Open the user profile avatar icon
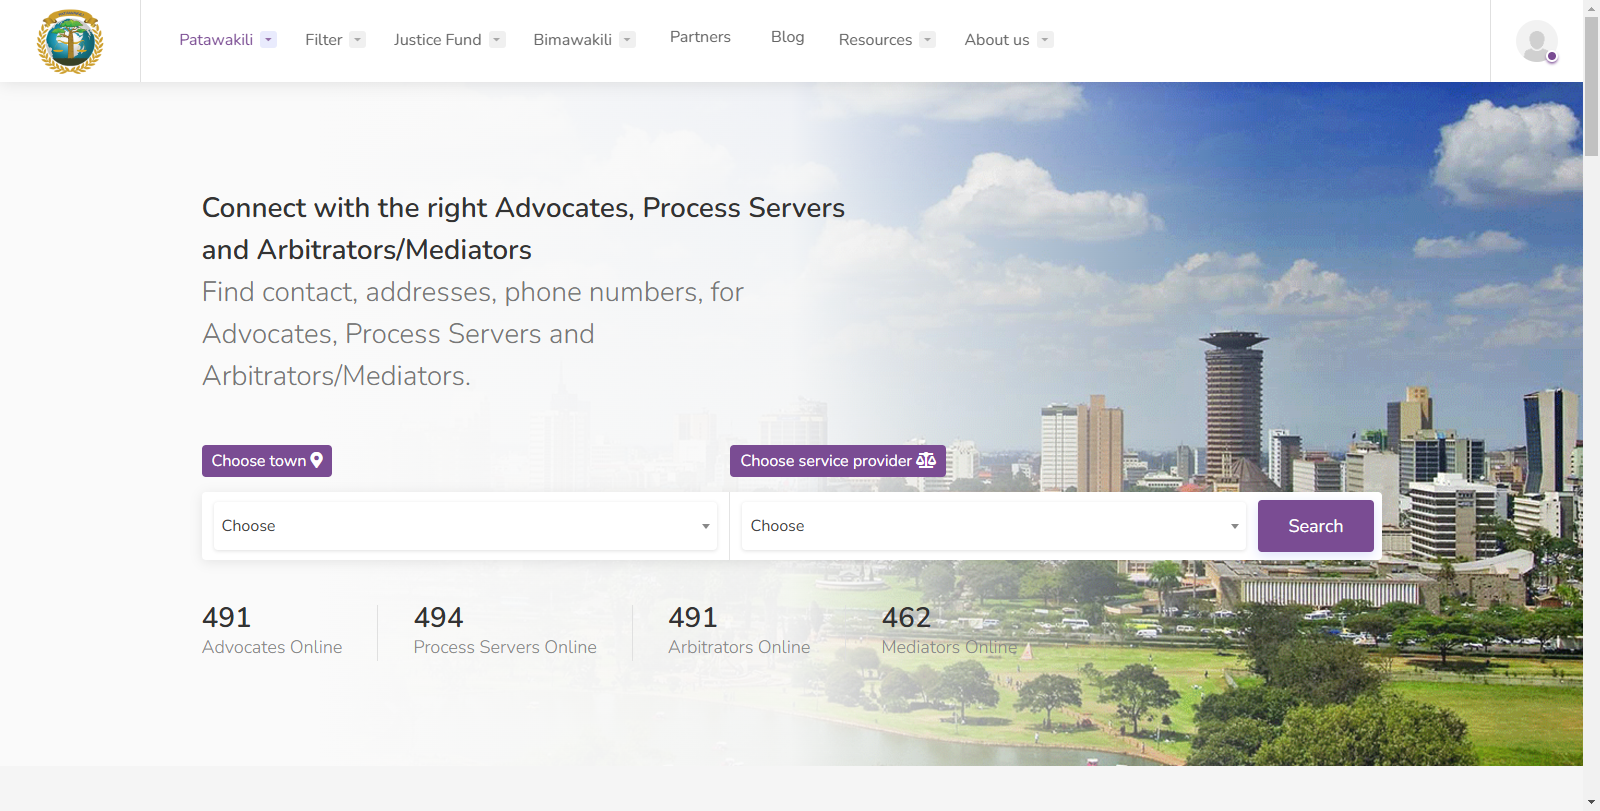The height and width of the screenshot is (811, 1600). click(1537, 41)
